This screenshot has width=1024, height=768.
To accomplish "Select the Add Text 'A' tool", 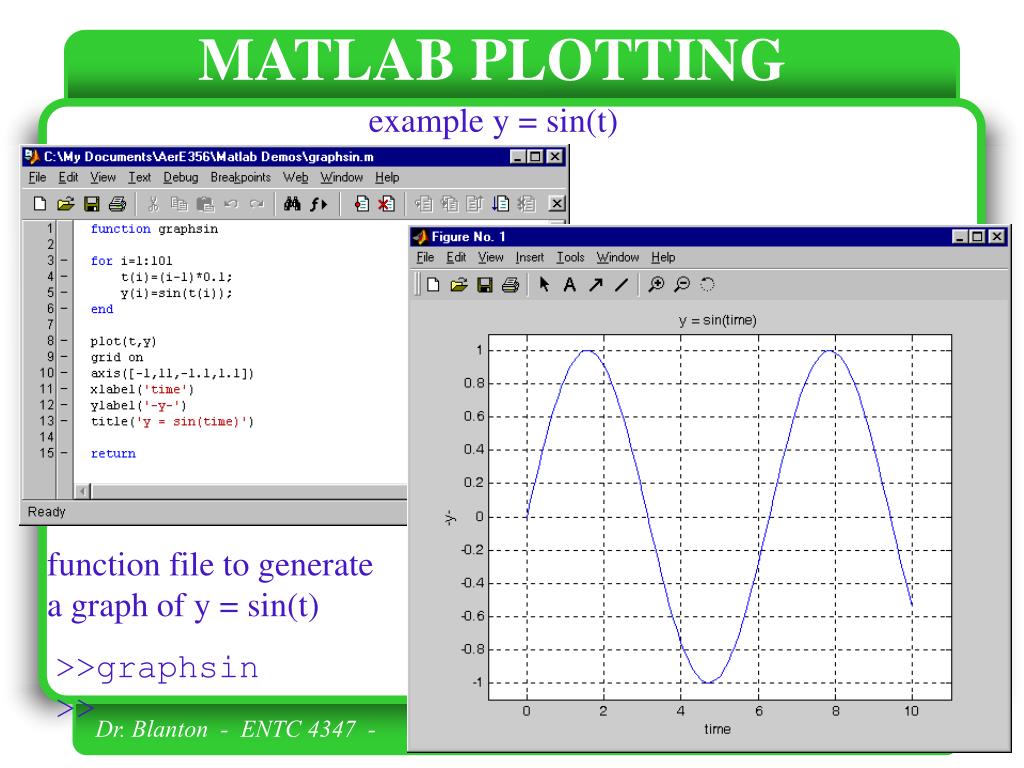I will point(569,285).
